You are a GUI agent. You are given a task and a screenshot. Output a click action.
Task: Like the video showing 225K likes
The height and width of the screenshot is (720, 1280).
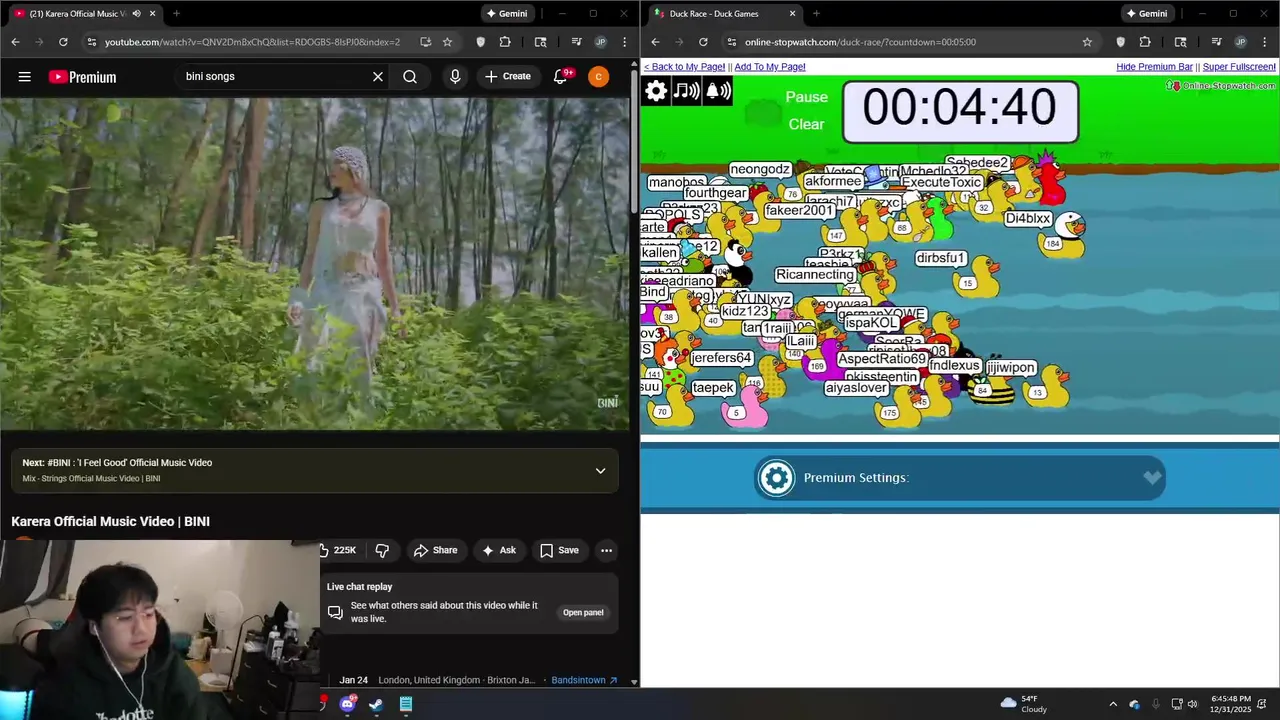(x=338, y=550)
